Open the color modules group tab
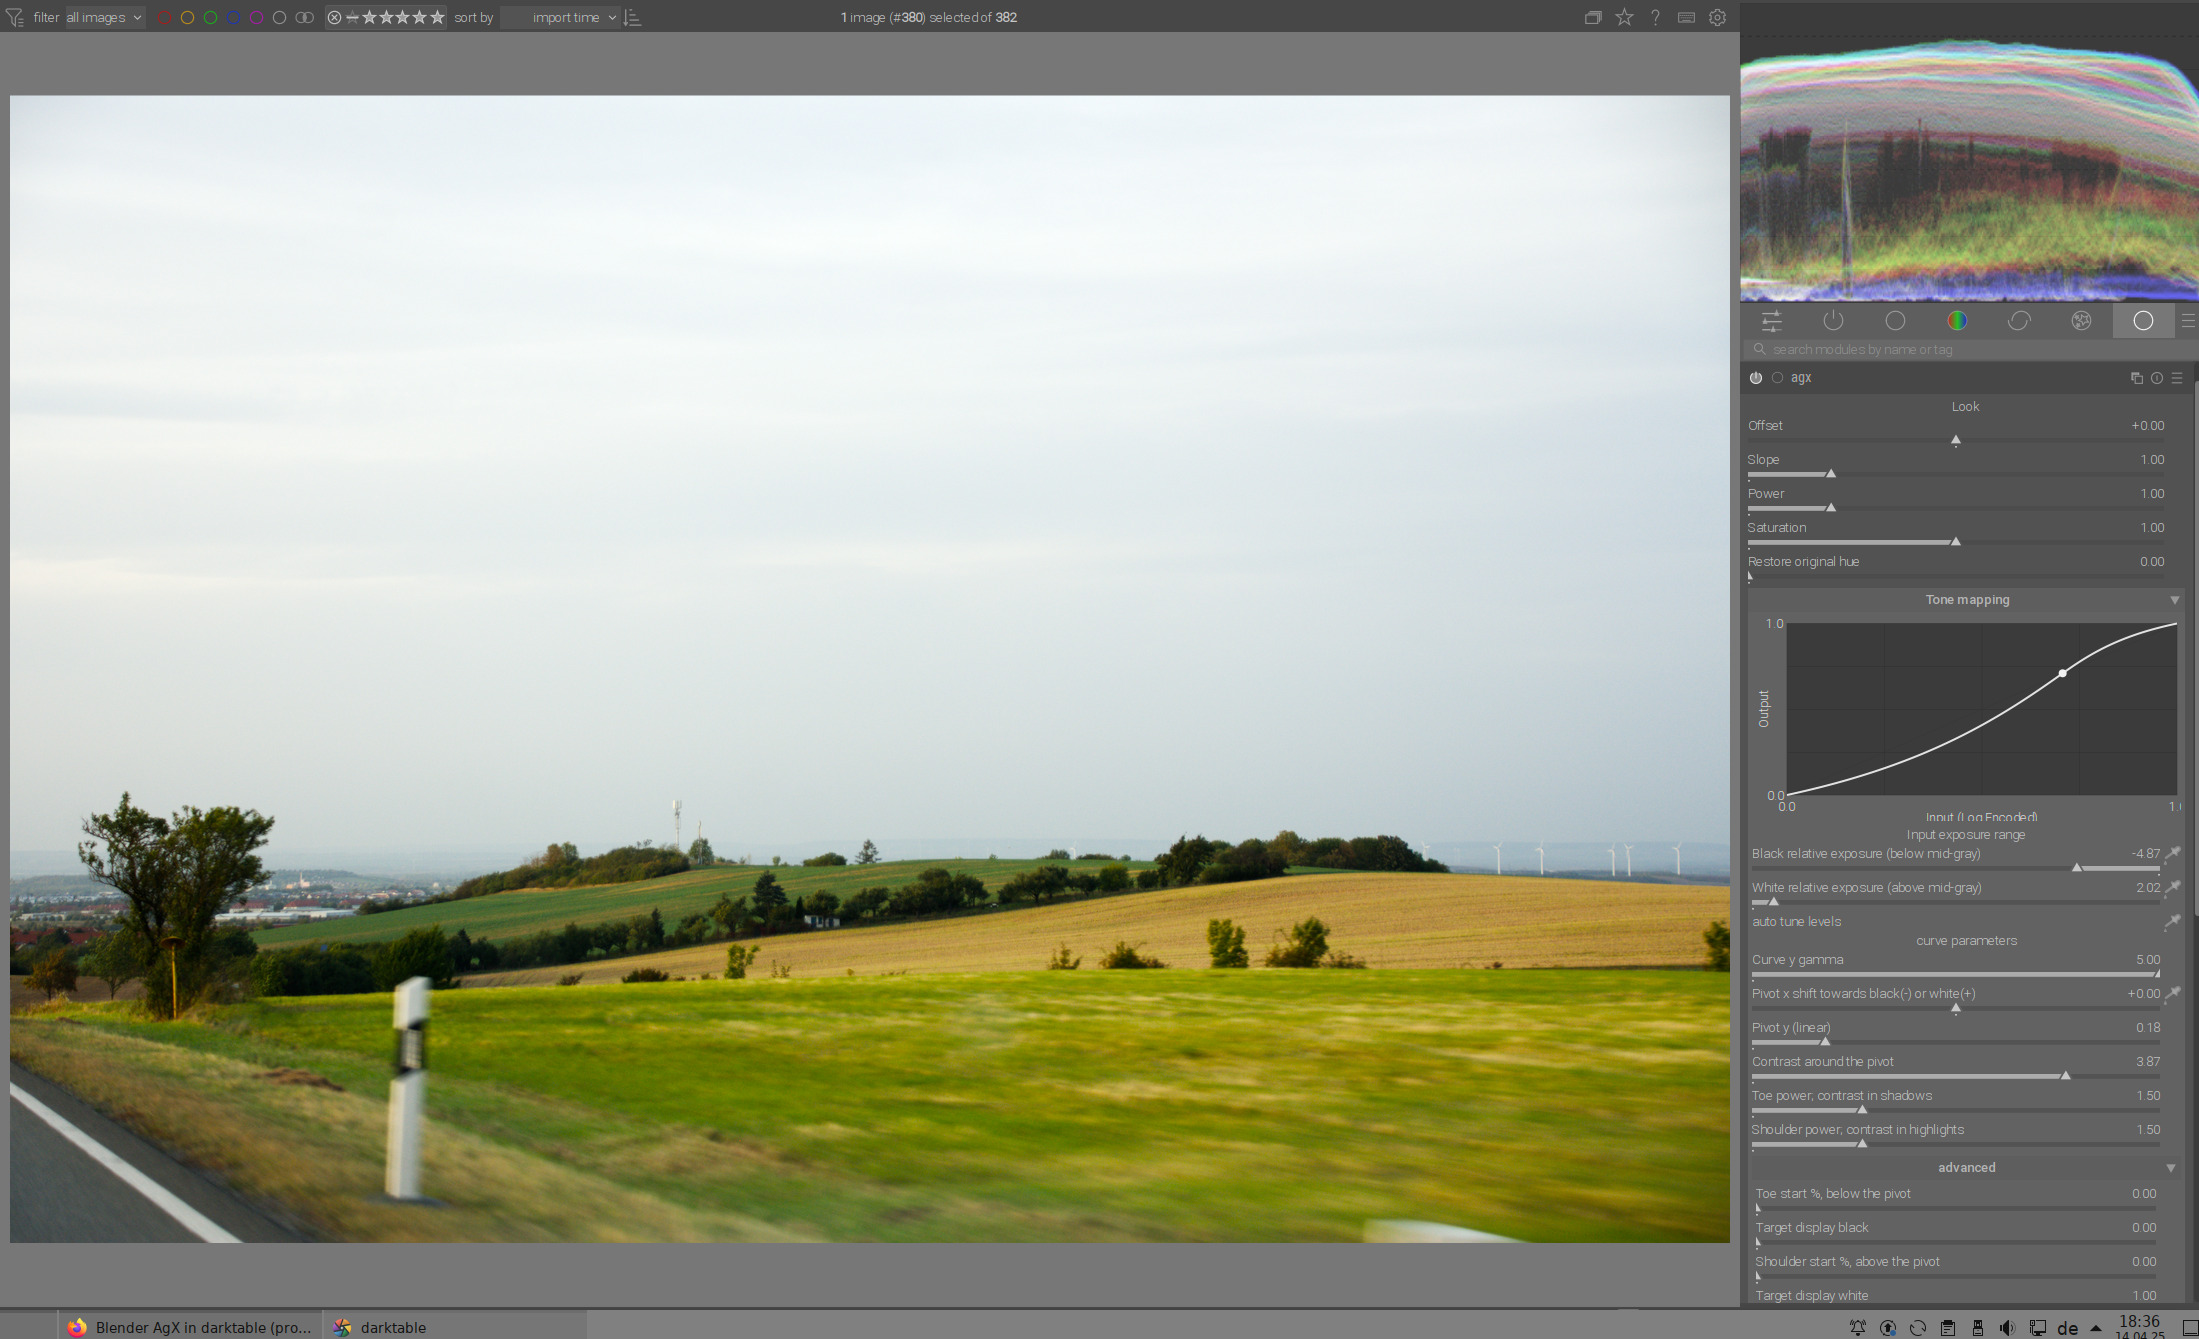Image resolution: width=2199 pixels, height=1339 pixels. [x=1957, y=321]
